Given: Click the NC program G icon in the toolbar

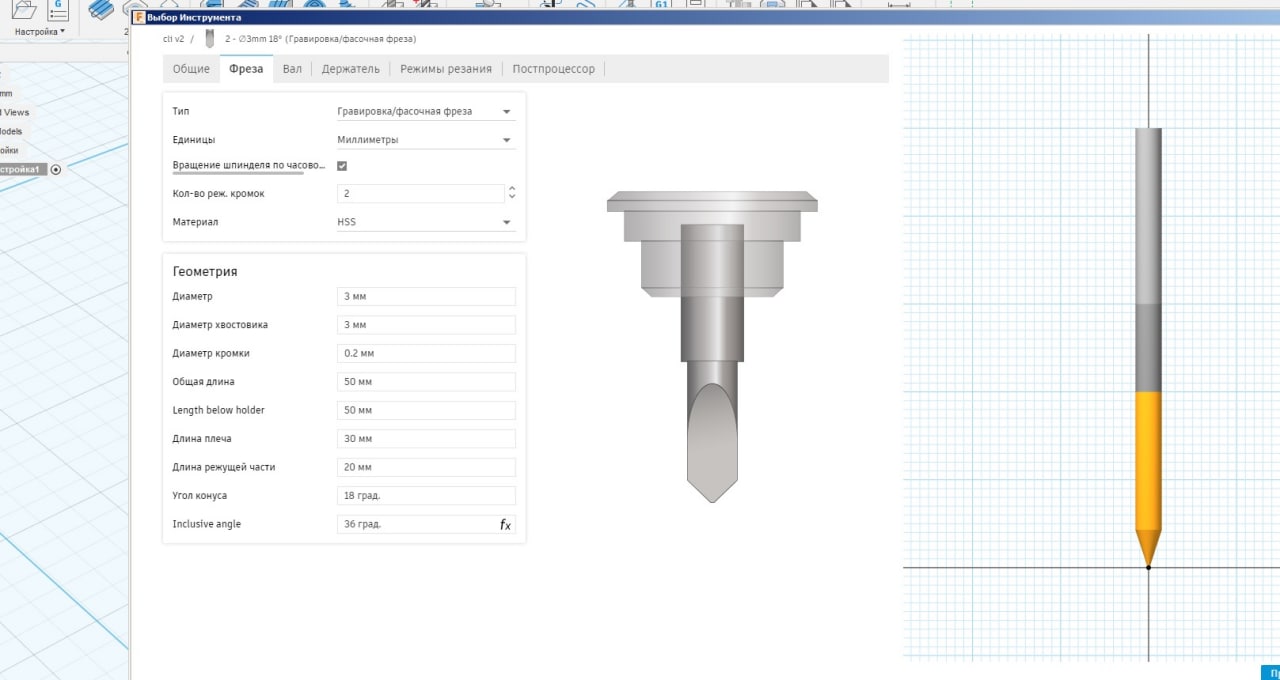Looking at the screenshot, I should click(x=59, y=9).
